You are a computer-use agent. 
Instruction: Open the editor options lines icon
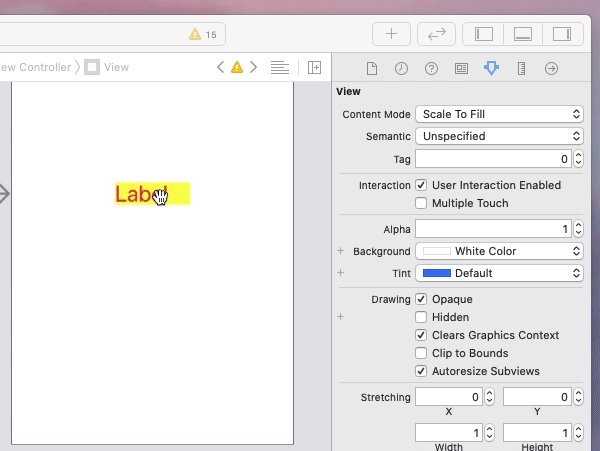click(280, 67)
